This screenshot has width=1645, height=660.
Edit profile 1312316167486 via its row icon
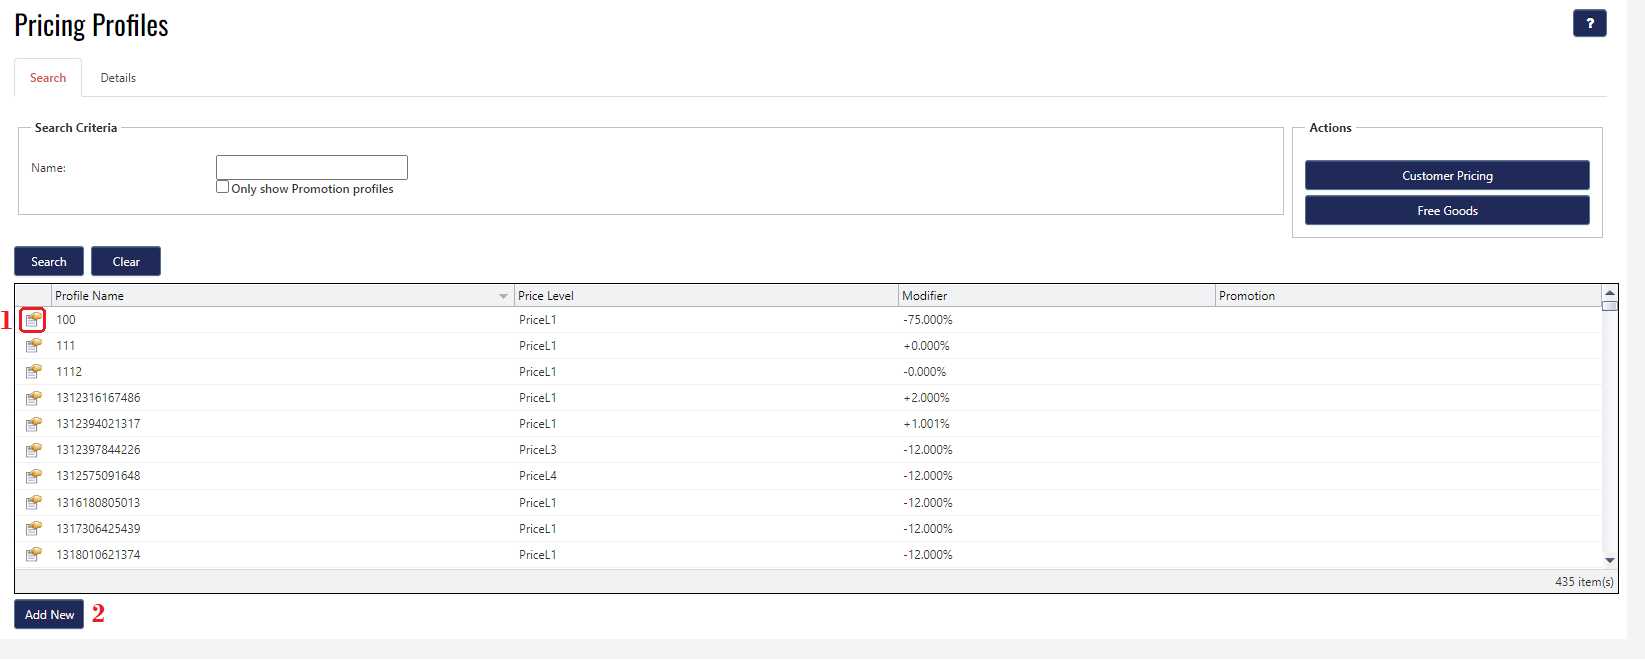point(33,398)
